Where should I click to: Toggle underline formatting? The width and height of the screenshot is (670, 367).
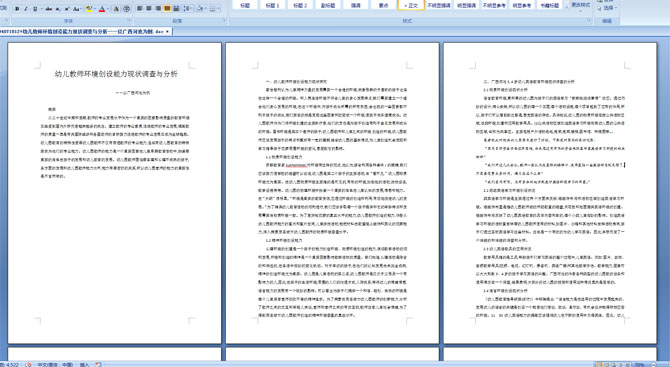tap(35, 9)
